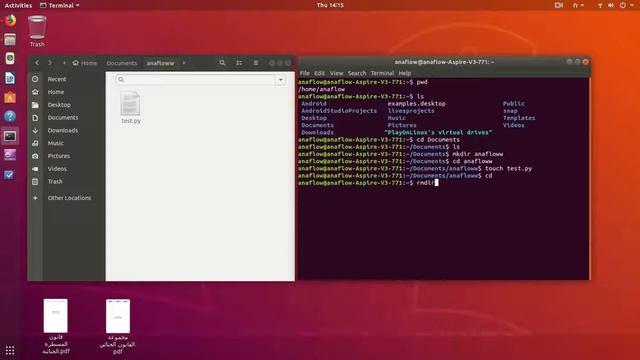Image resolution: width=640 pixels, height=360 pixels.
Task: Click the volume icon in the top bar
Action: pyautogui.click(x=611, y=5)
